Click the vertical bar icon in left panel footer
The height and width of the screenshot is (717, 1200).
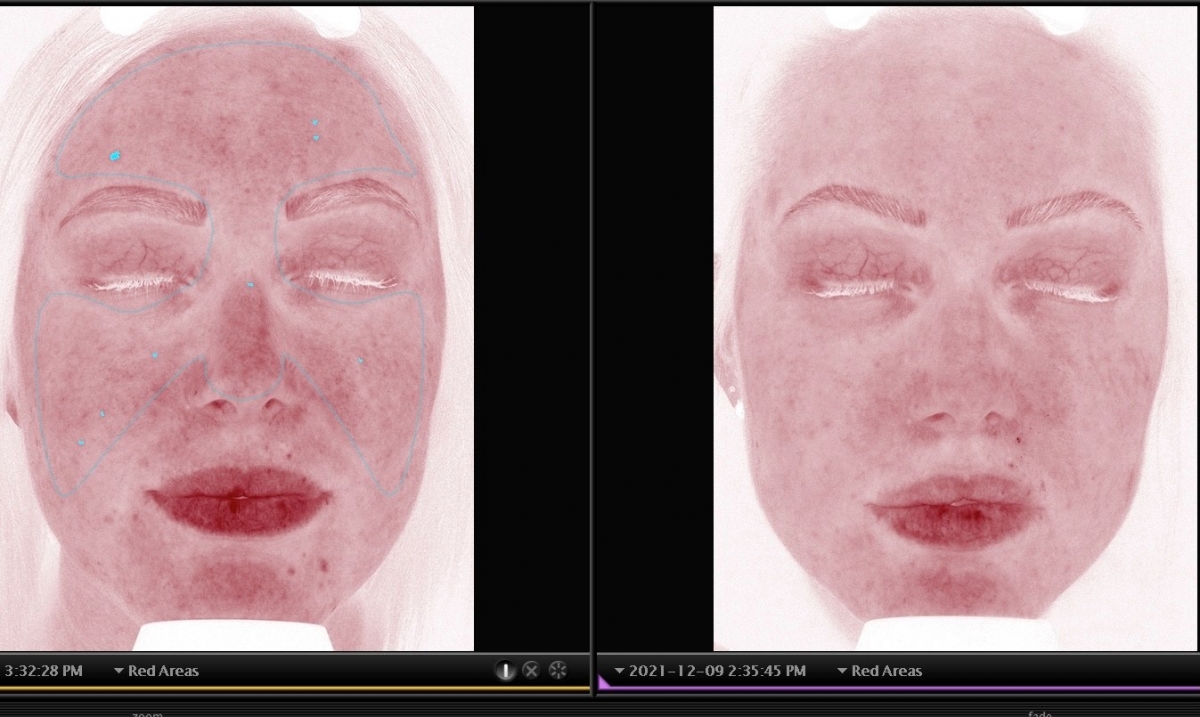pyautogui.click(x=505, y=671)
